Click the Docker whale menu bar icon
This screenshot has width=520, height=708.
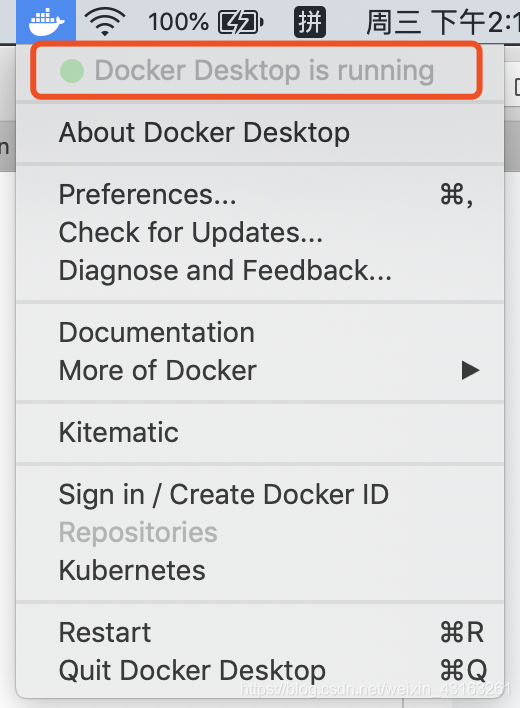46,21
